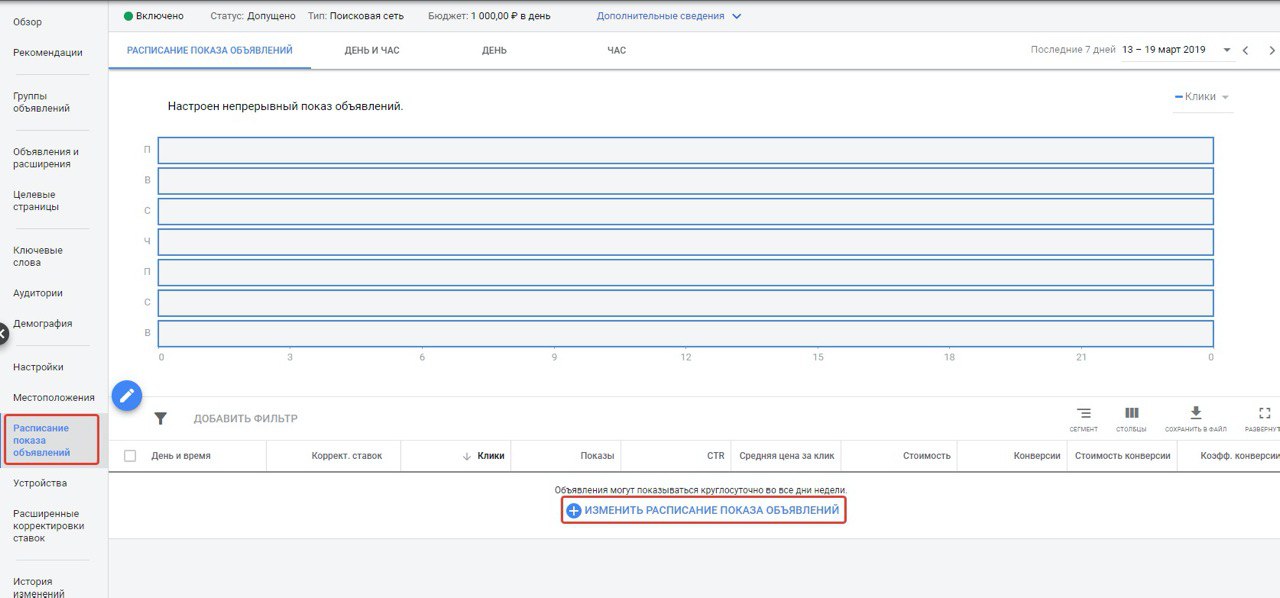Open the Клики metric dropdown above the chart
Image resolution: width=1280 pixels, height=598 pixels.
pyautogui.click(x=1202, y=97)
